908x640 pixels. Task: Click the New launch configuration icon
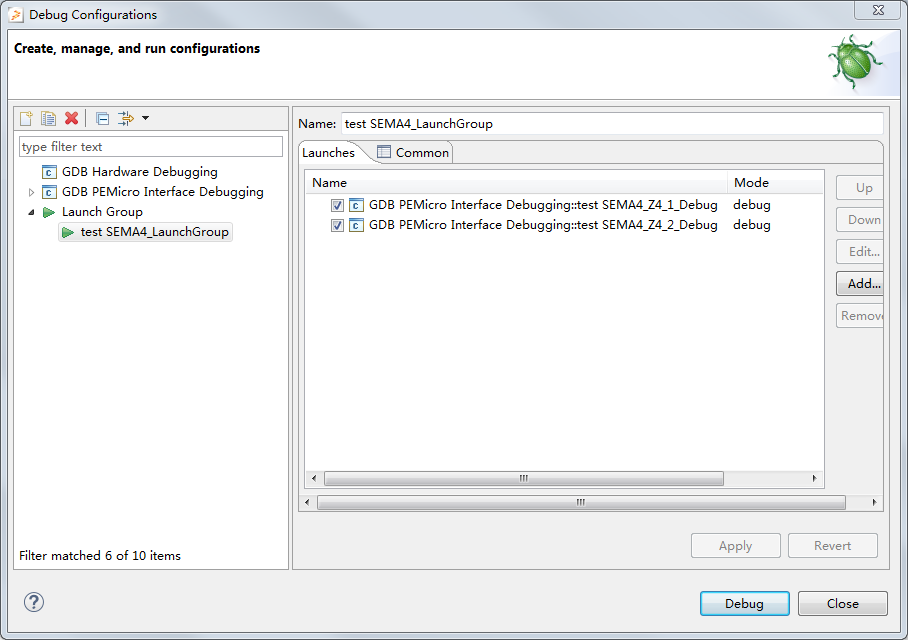tap(26, 118)
